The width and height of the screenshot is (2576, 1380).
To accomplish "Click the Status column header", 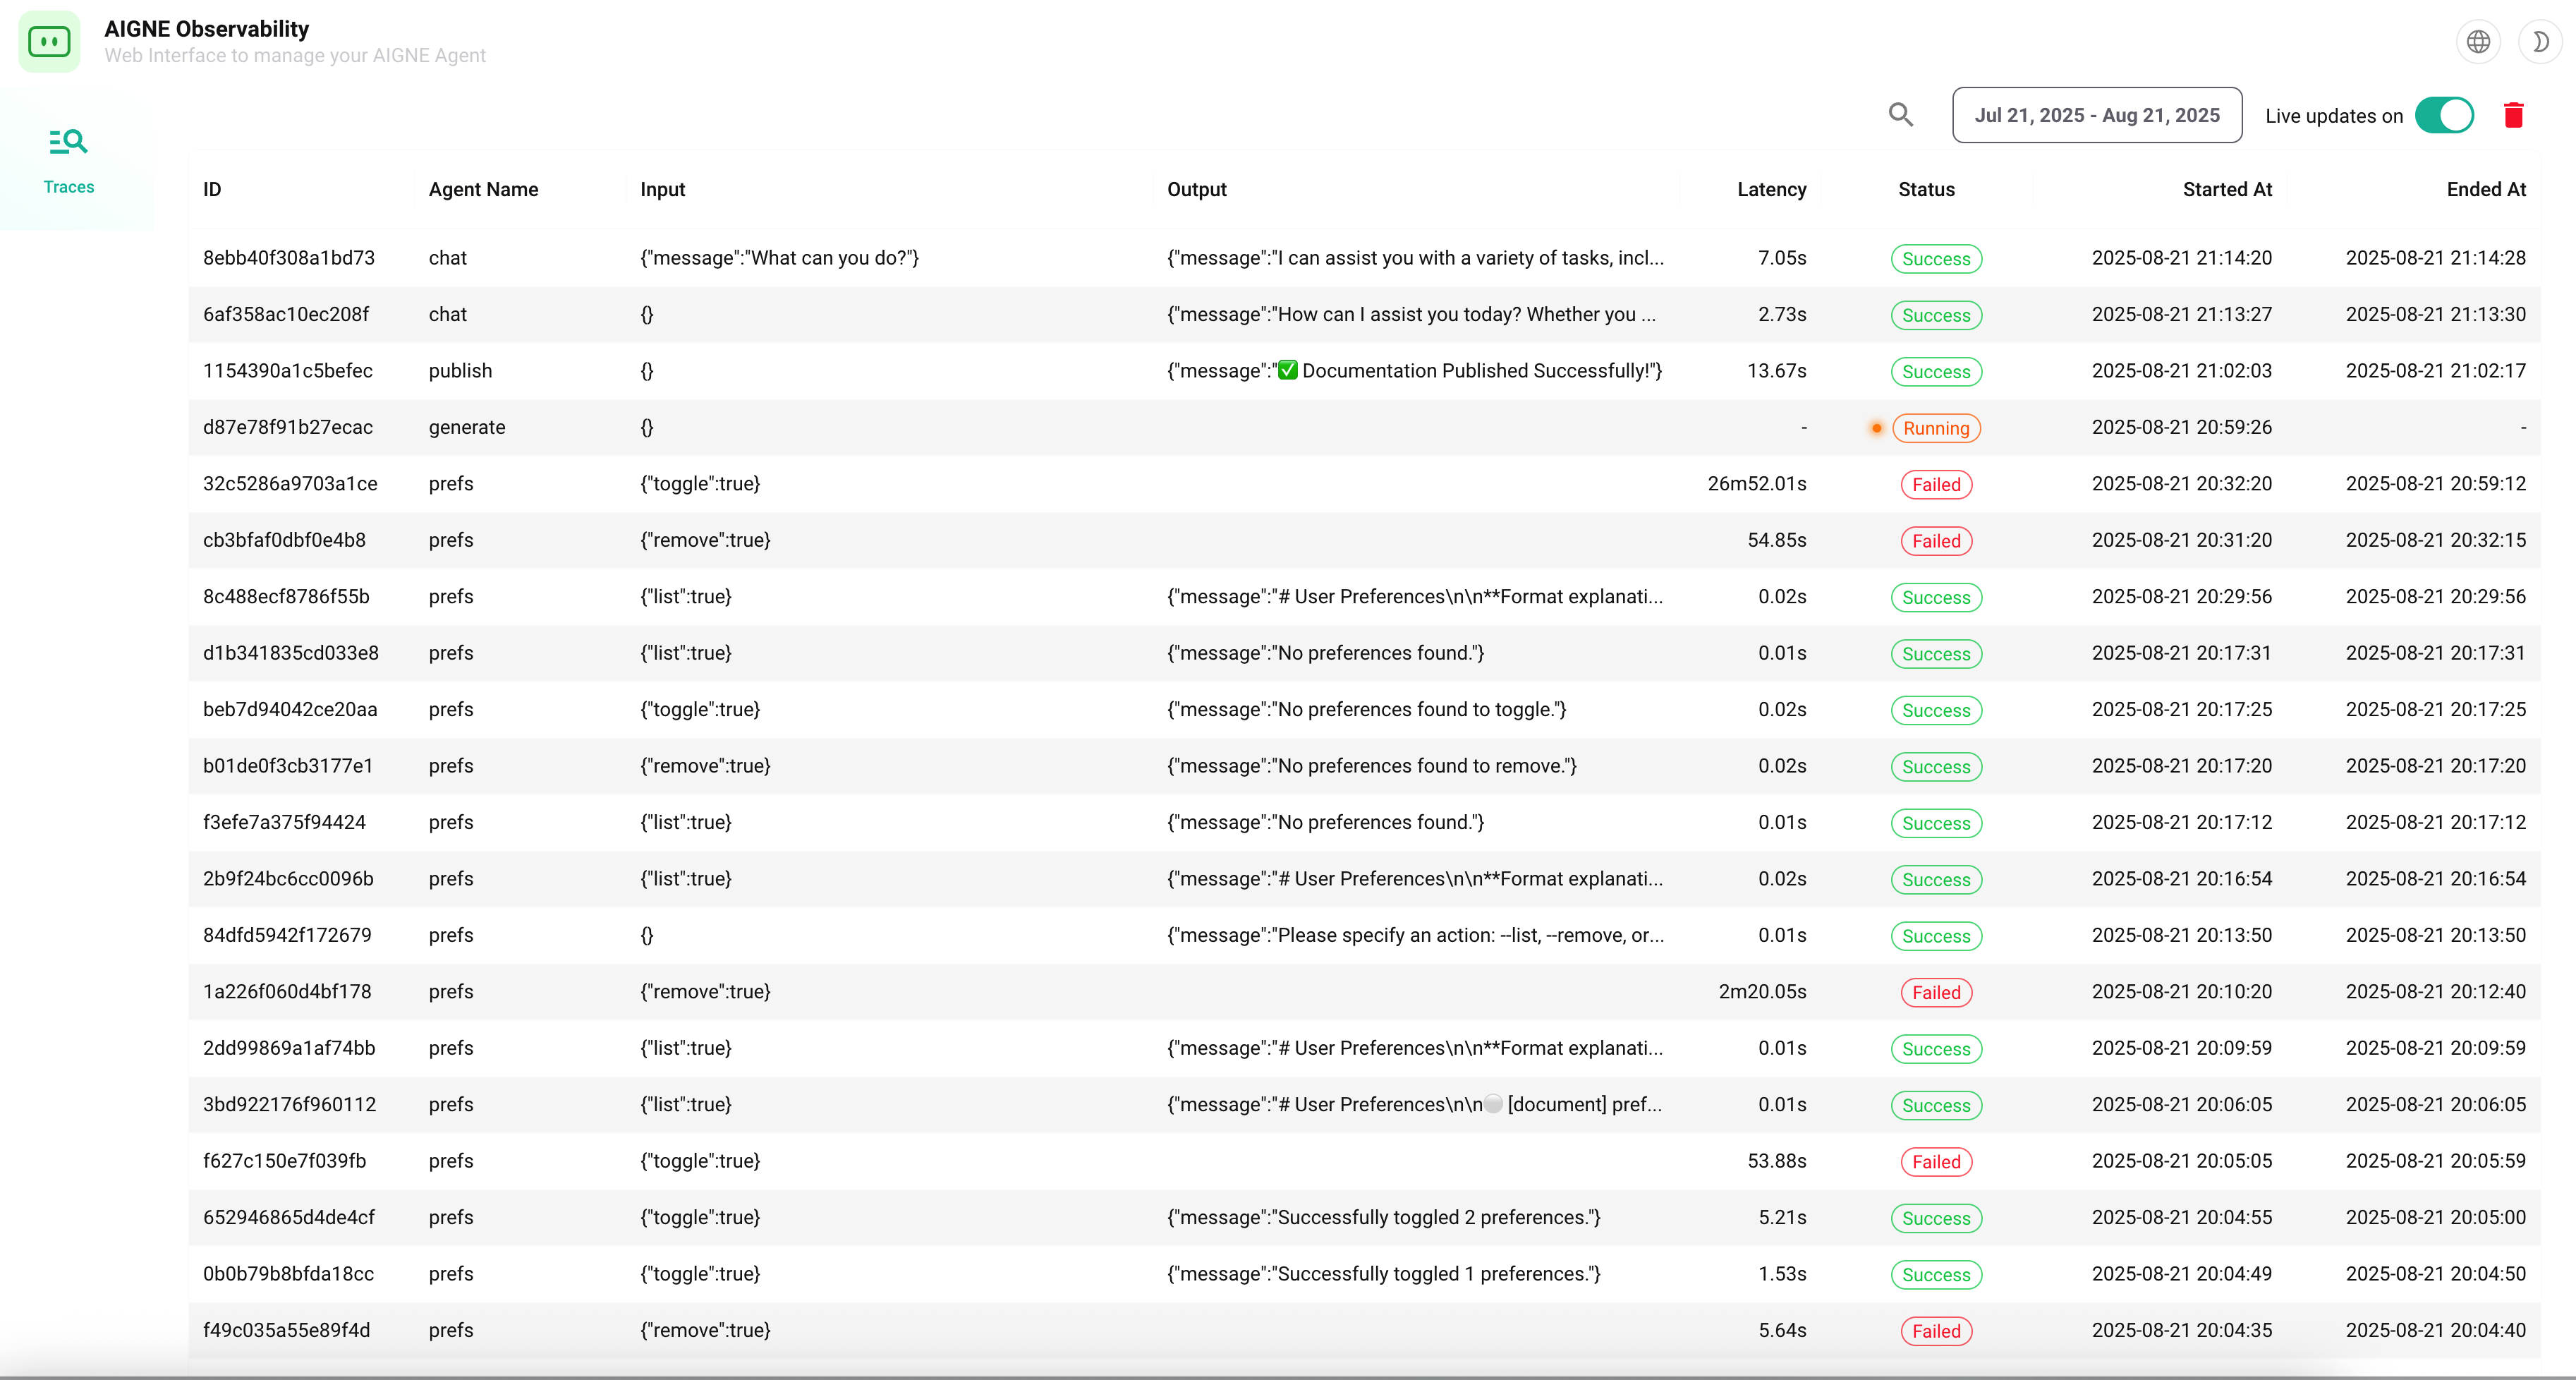I will 1925,189.
